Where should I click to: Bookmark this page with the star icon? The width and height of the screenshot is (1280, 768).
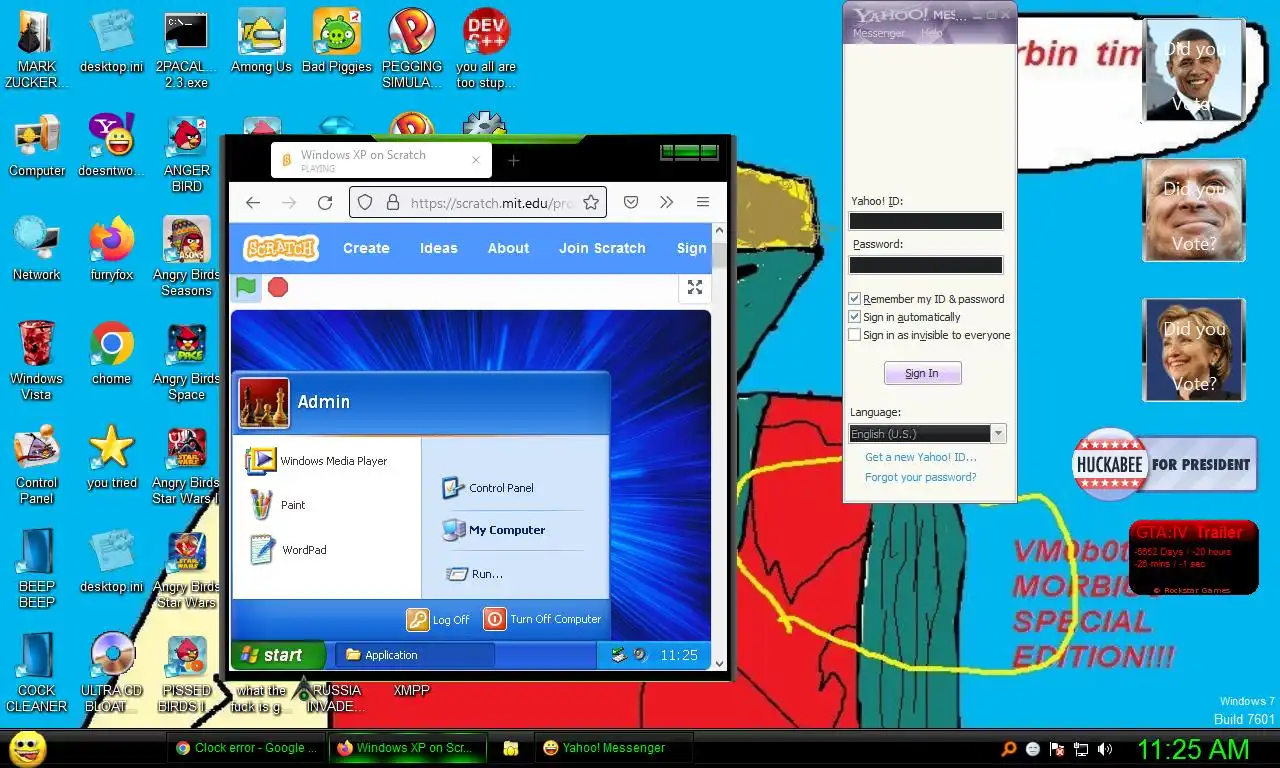591,202
